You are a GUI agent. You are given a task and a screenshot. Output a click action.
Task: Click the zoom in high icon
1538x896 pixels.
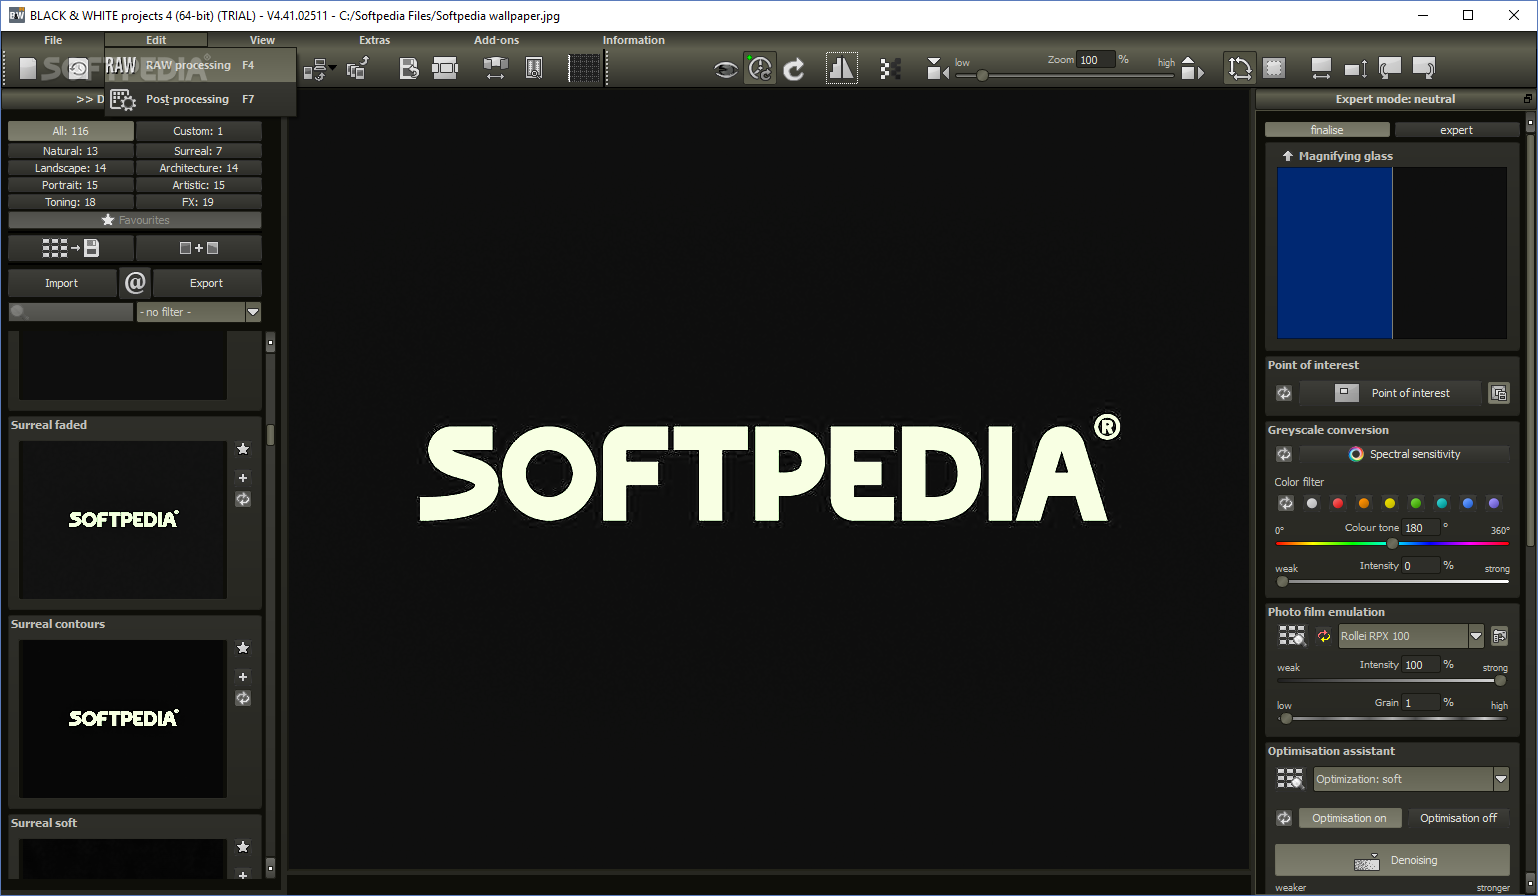1192,68
